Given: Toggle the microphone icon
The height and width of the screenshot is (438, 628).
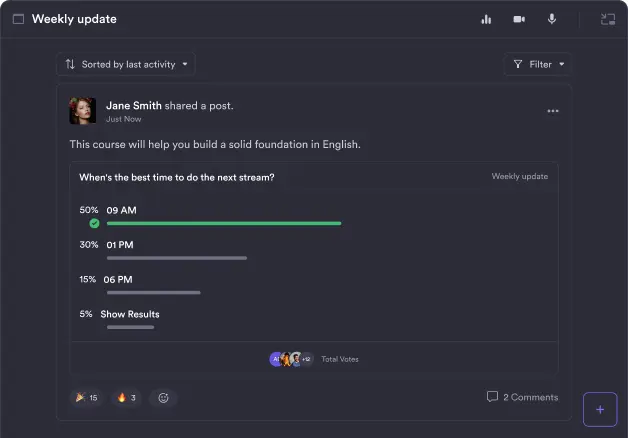Looking at the screenshot, I should pyautogui.click(x=551, y=19).
